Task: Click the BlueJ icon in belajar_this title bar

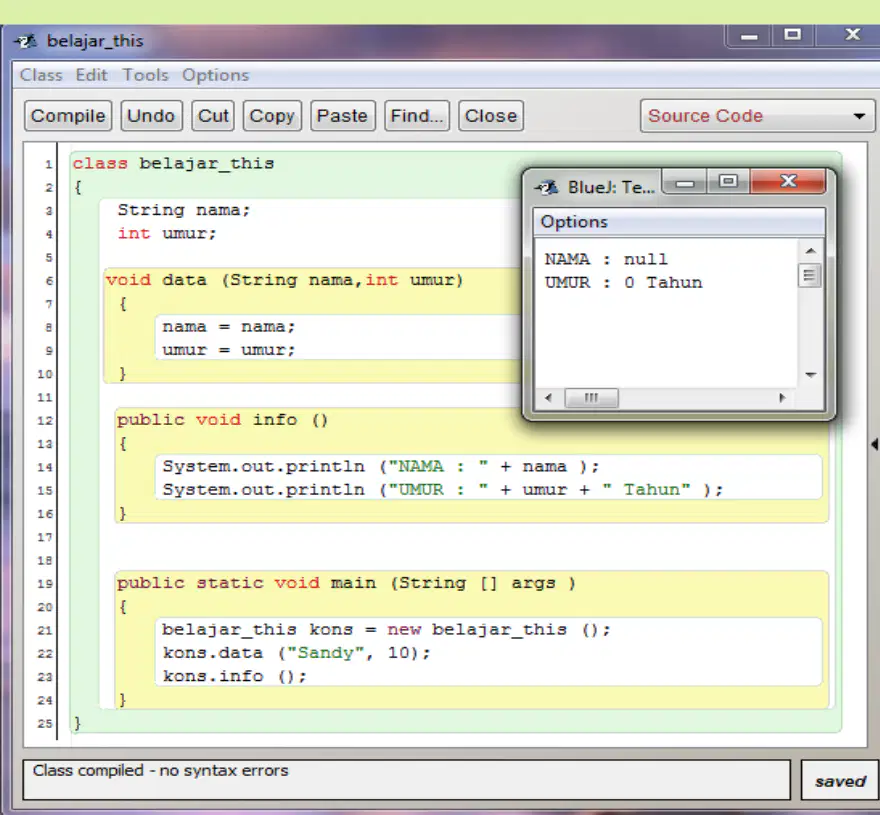Action: coord(25,41)
